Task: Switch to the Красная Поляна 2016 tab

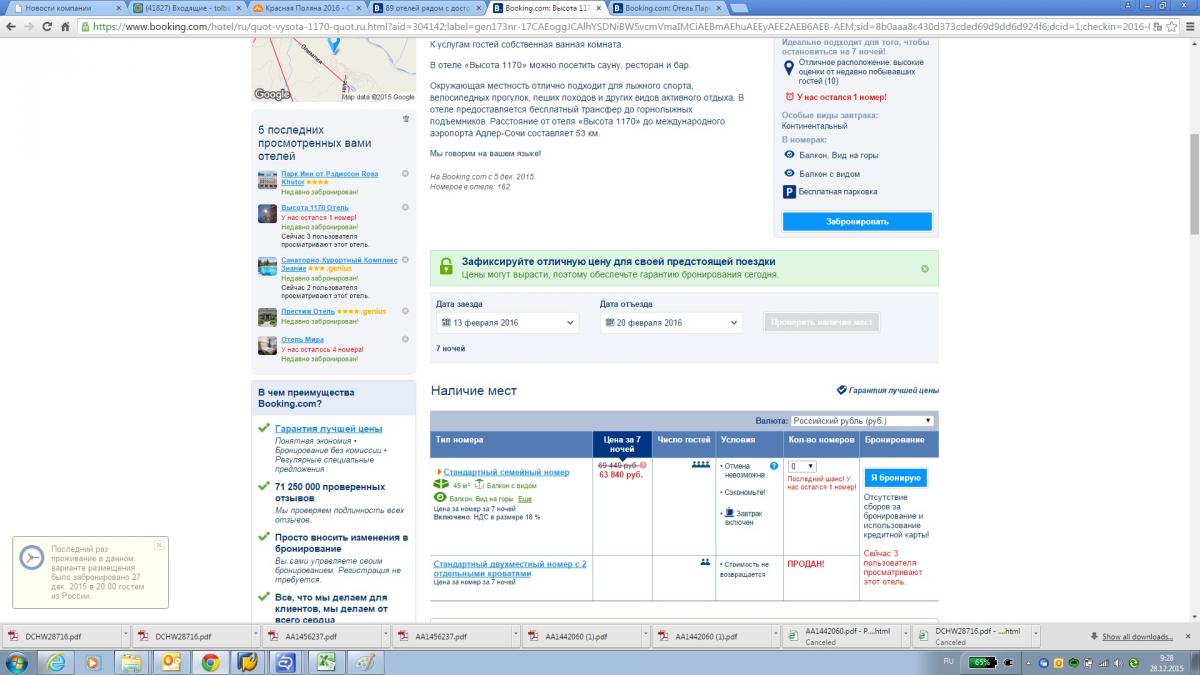Action: [x=307, y=8]
